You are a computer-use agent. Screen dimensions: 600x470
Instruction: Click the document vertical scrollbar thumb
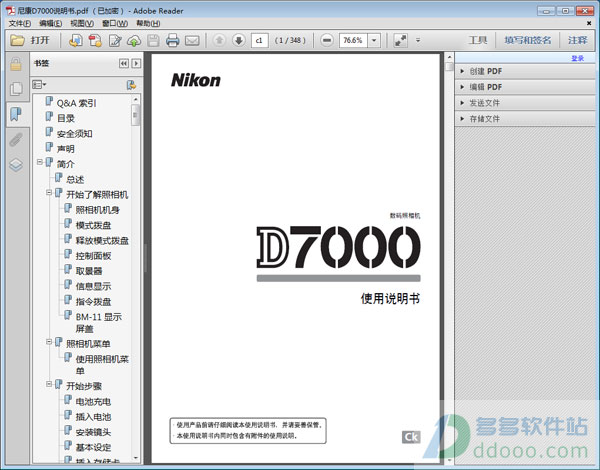coord(449,67)
